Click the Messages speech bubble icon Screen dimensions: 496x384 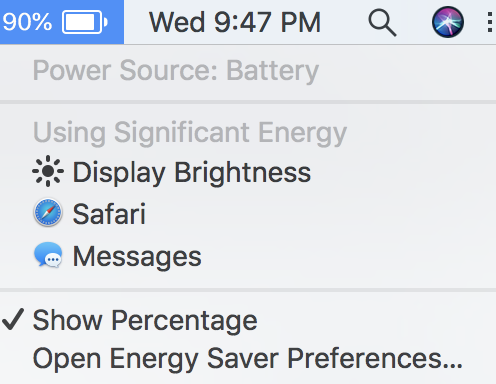48,255
